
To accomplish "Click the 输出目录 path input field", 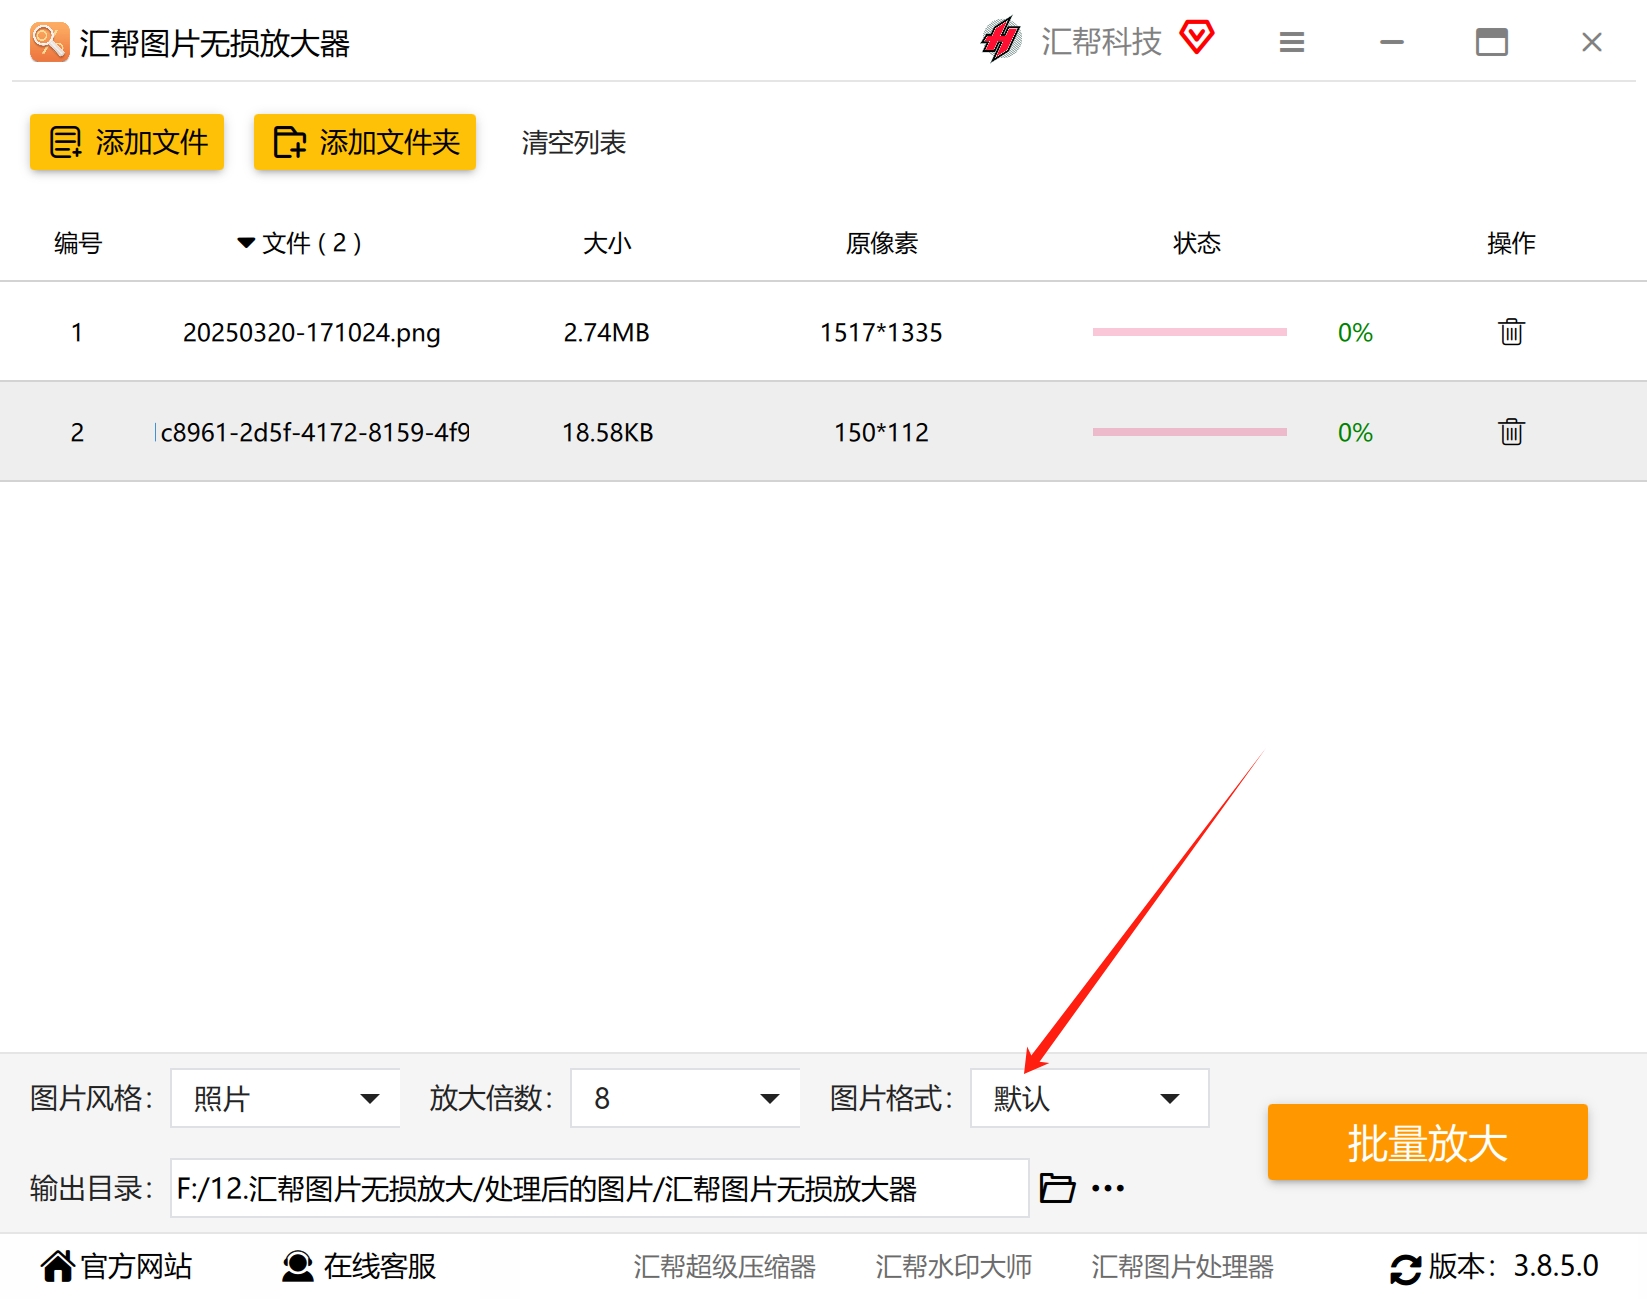I will [x=600, y=1188].
